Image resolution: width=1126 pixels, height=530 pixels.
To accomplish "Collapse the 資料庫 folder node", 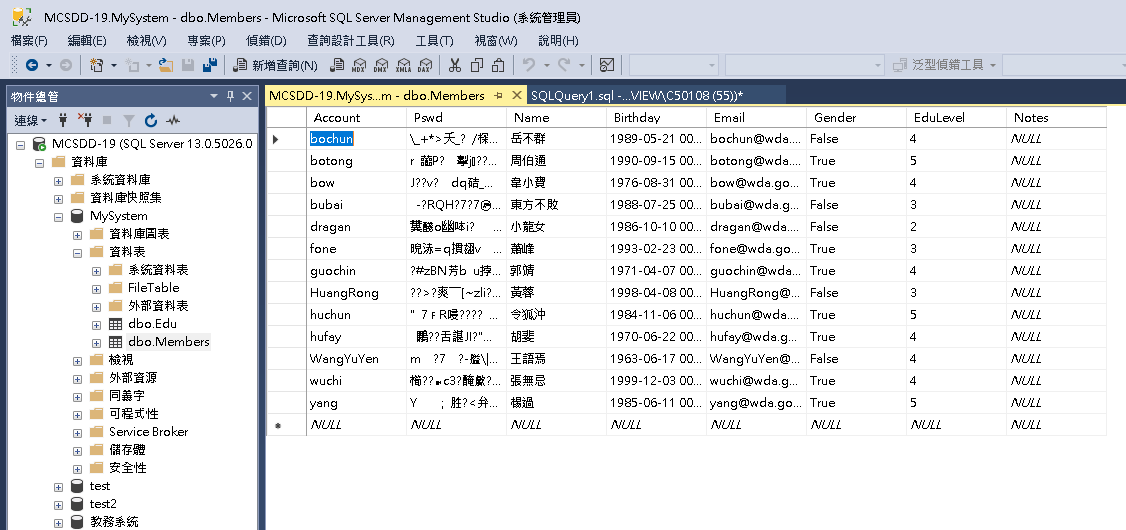I will tap(39, 162).
